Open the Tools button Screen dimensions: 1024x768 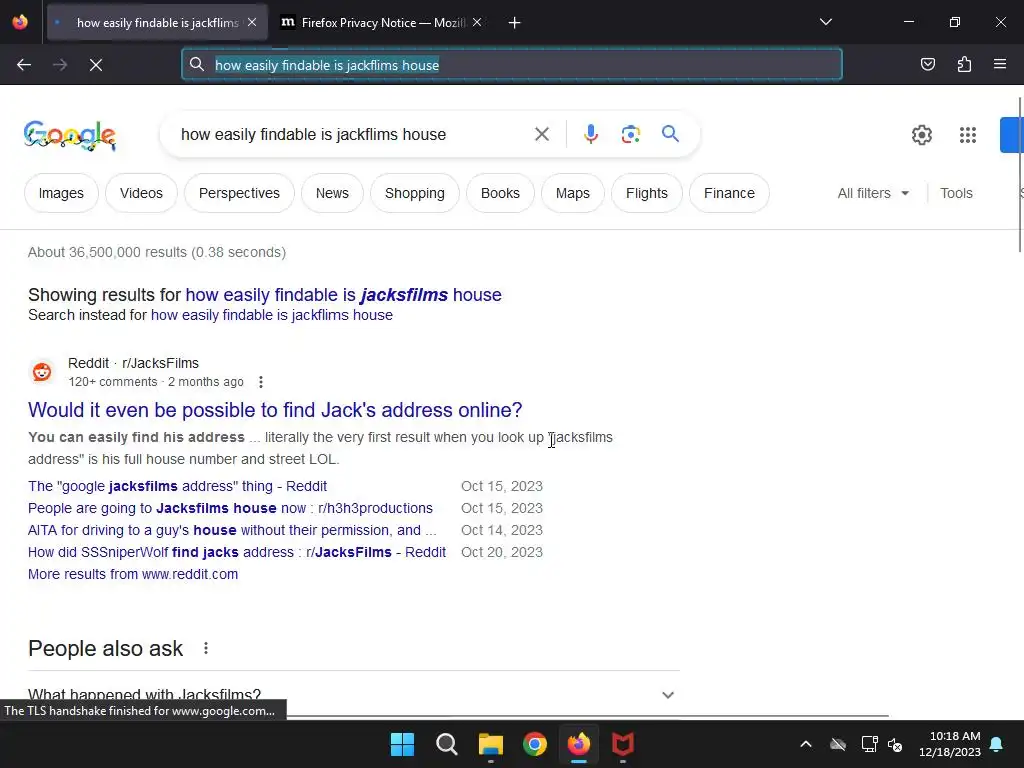(956, 193)
